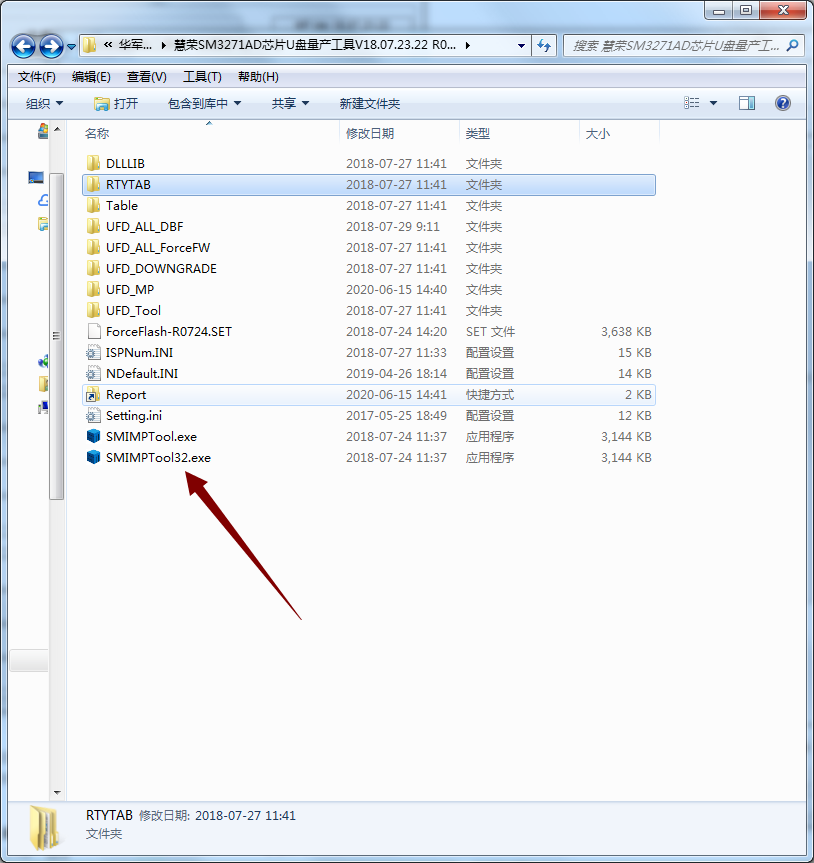Open the Report shortcut

point(126,394)
